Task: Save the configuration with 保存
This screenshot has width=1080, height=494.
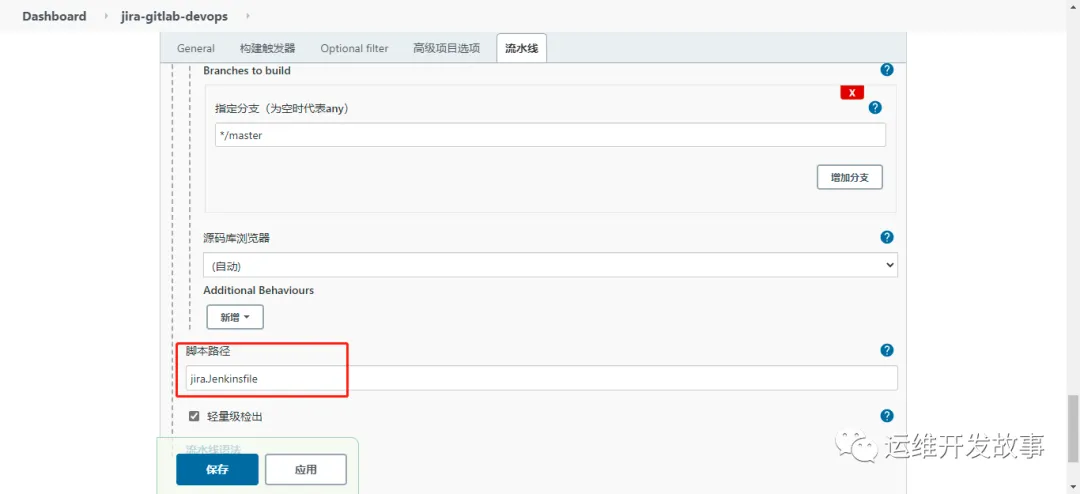Action: point(217,469)
